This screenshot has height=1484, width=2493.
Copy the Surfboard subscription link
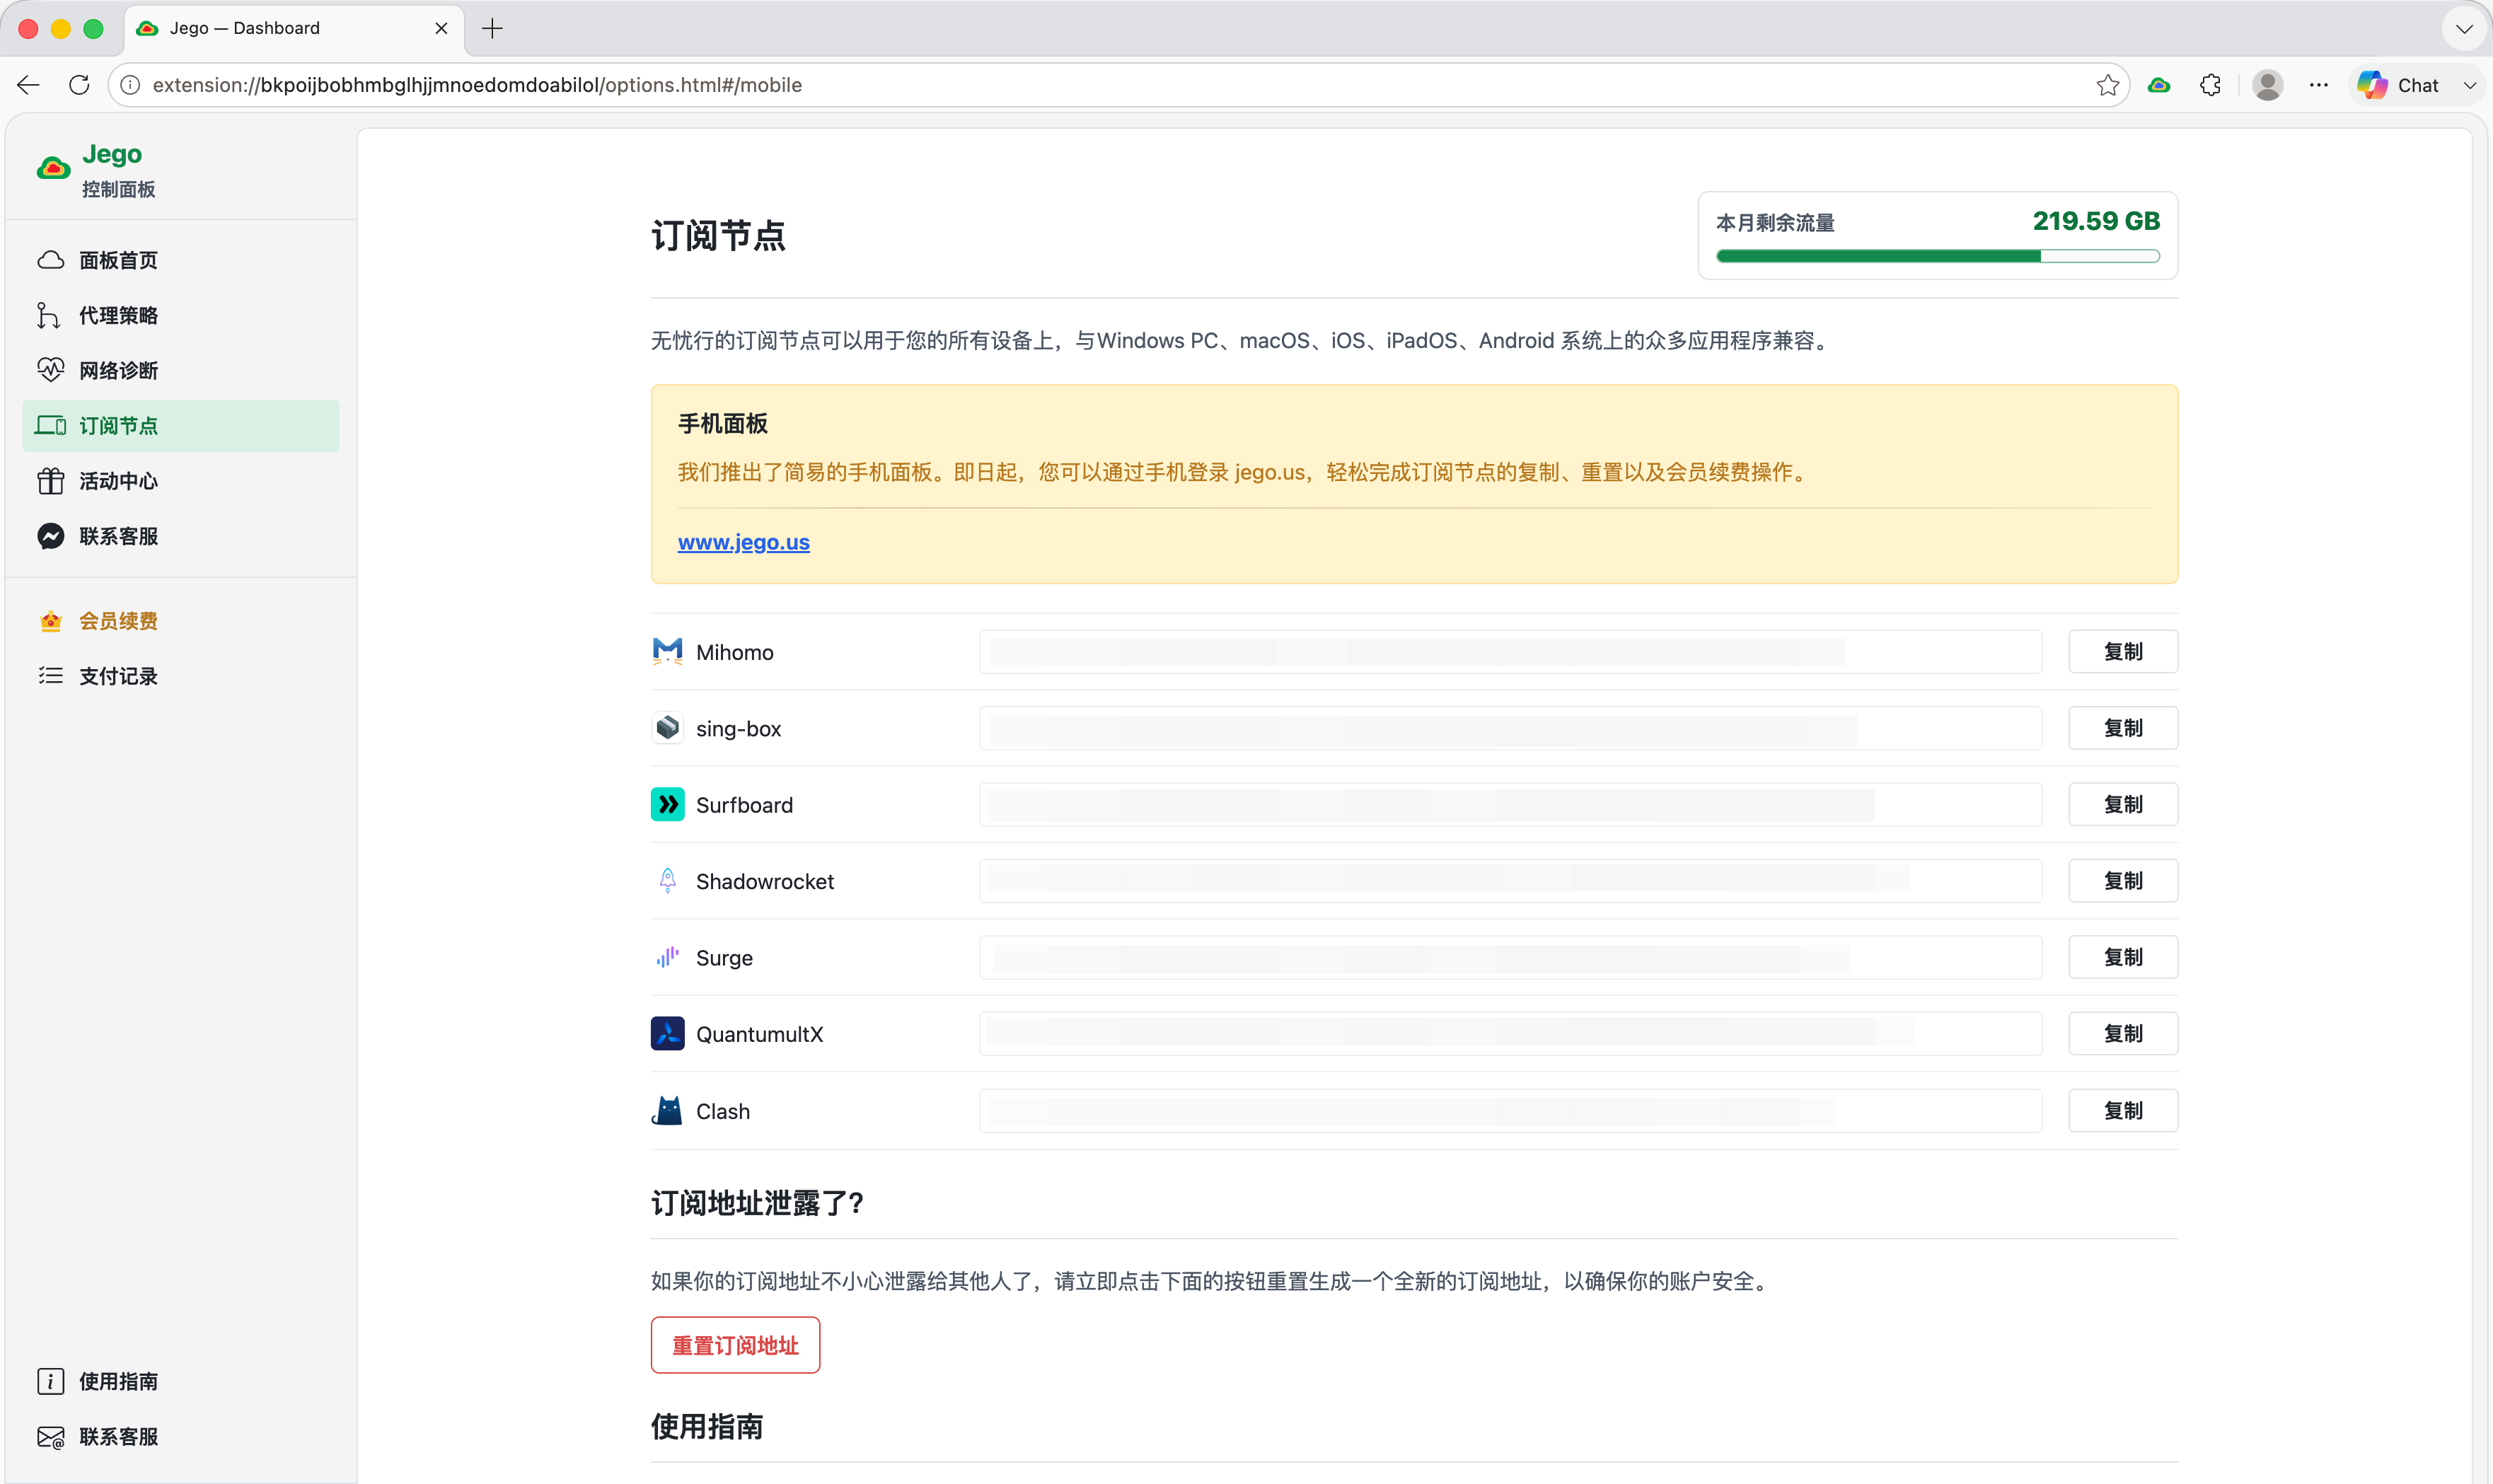tap(2123, 804)
